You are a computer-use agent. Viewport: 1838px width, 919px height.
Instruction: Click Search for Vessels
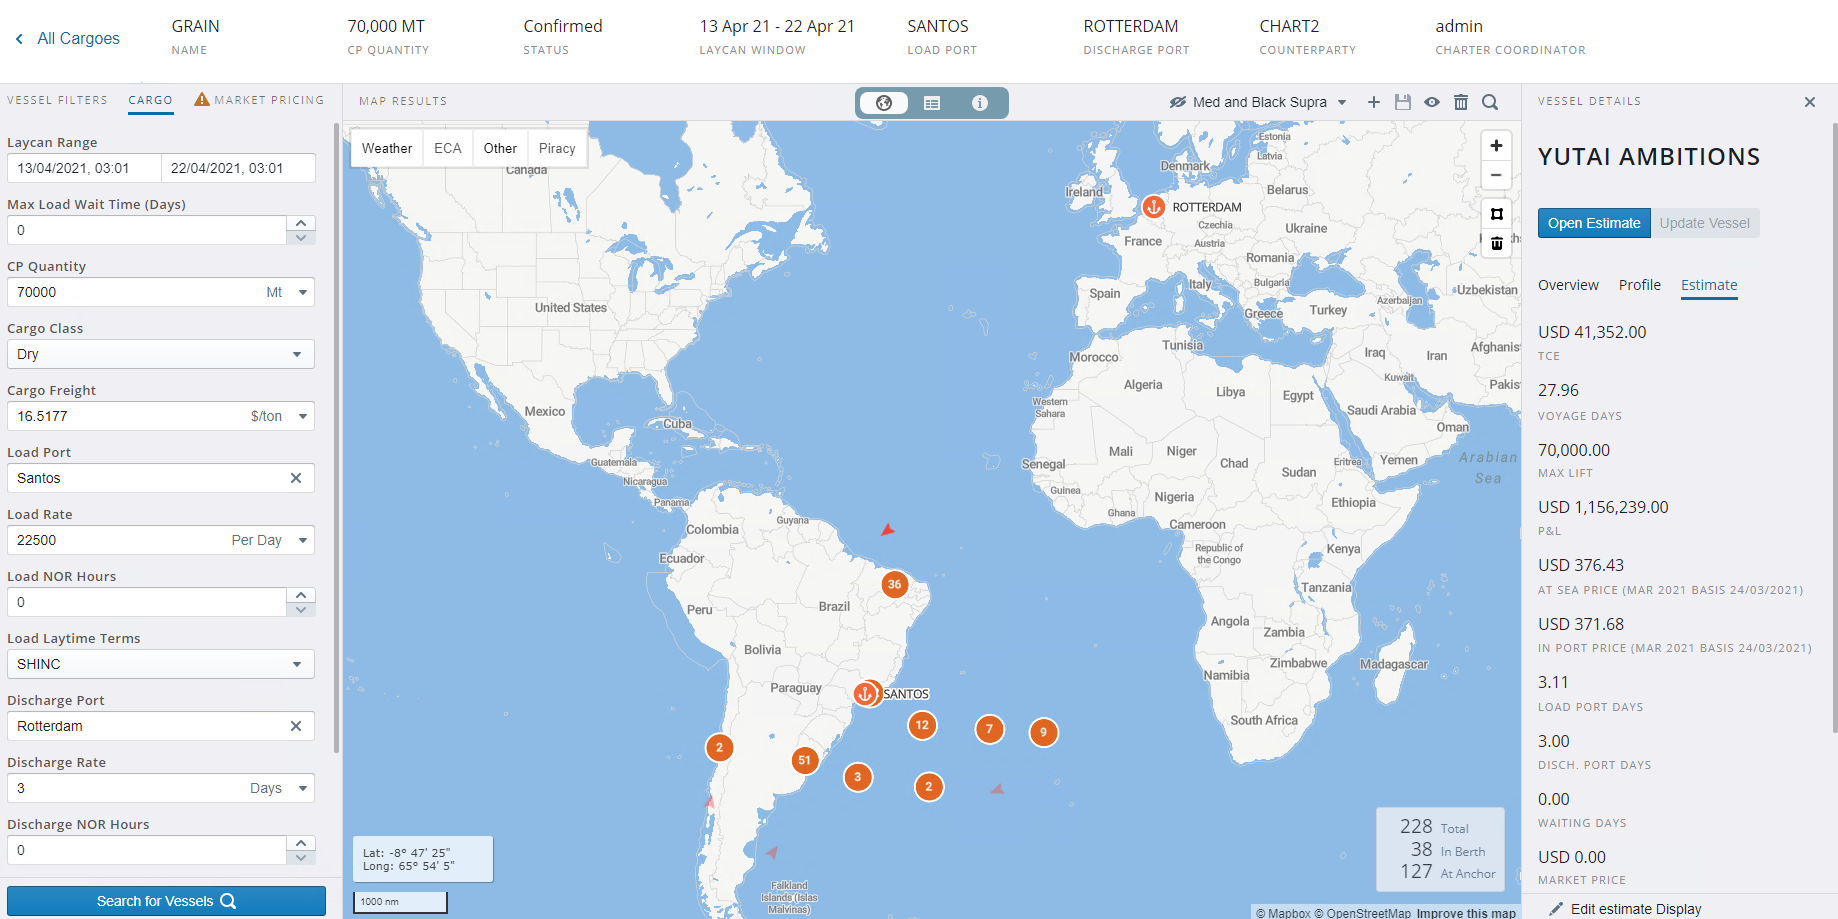pyautogui.click(x=166, y=900)
